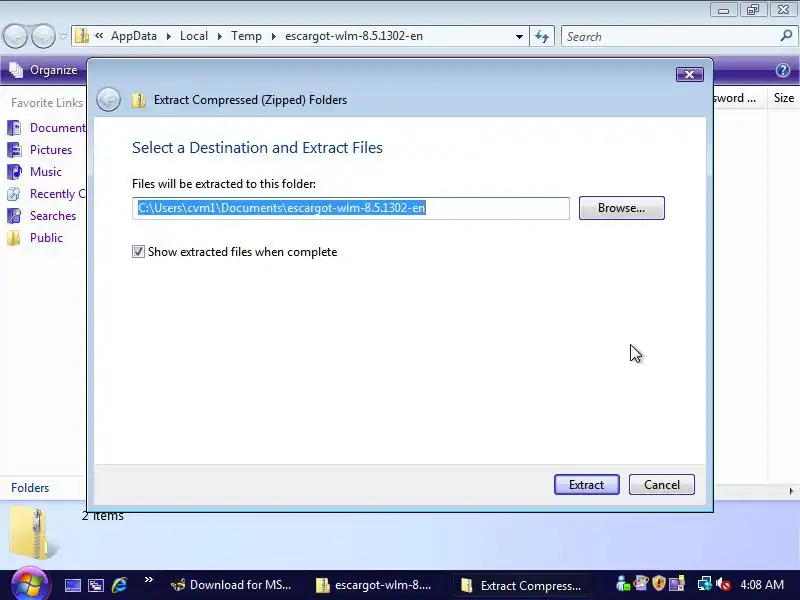Switch to Extract Compress taskbar button
This screenshot has width=800, height=600.
[521, 585]
